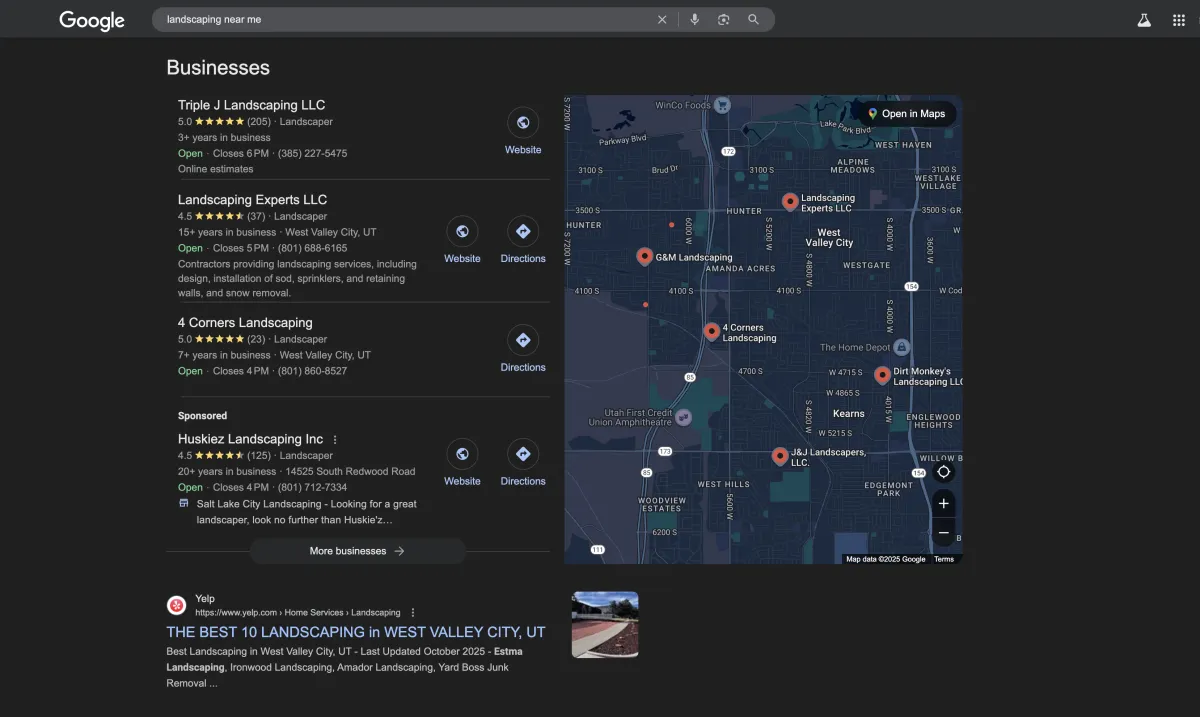Click the Yelp result thumbnail image
Viewport: 1200px width, 717px height.
605,624
